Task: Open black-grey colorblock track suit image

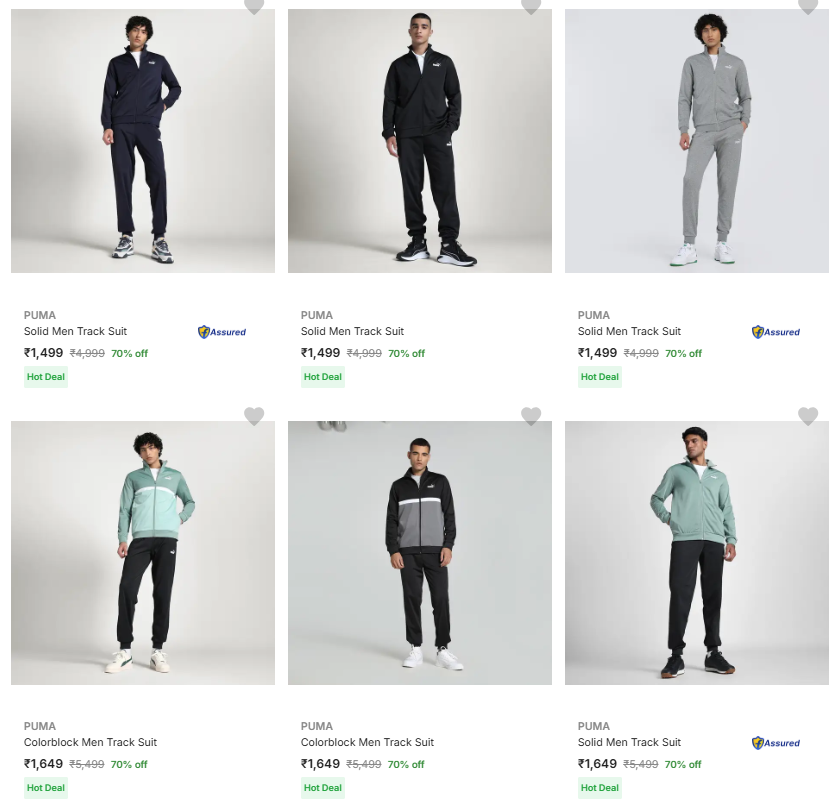Action: [x=420, y=553]
